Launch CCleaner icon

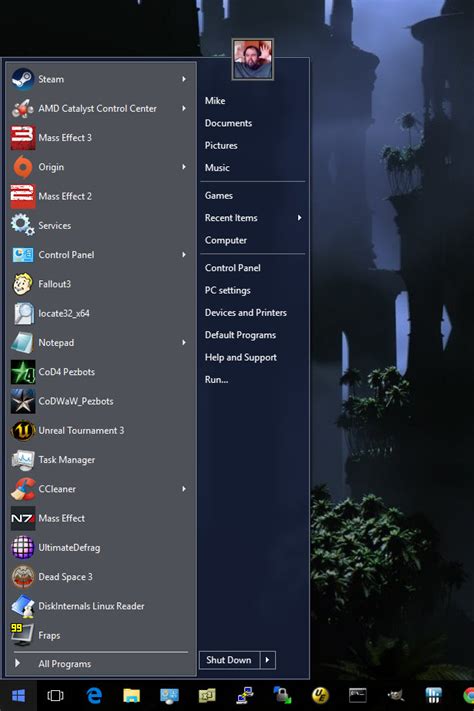pos(23,489)
